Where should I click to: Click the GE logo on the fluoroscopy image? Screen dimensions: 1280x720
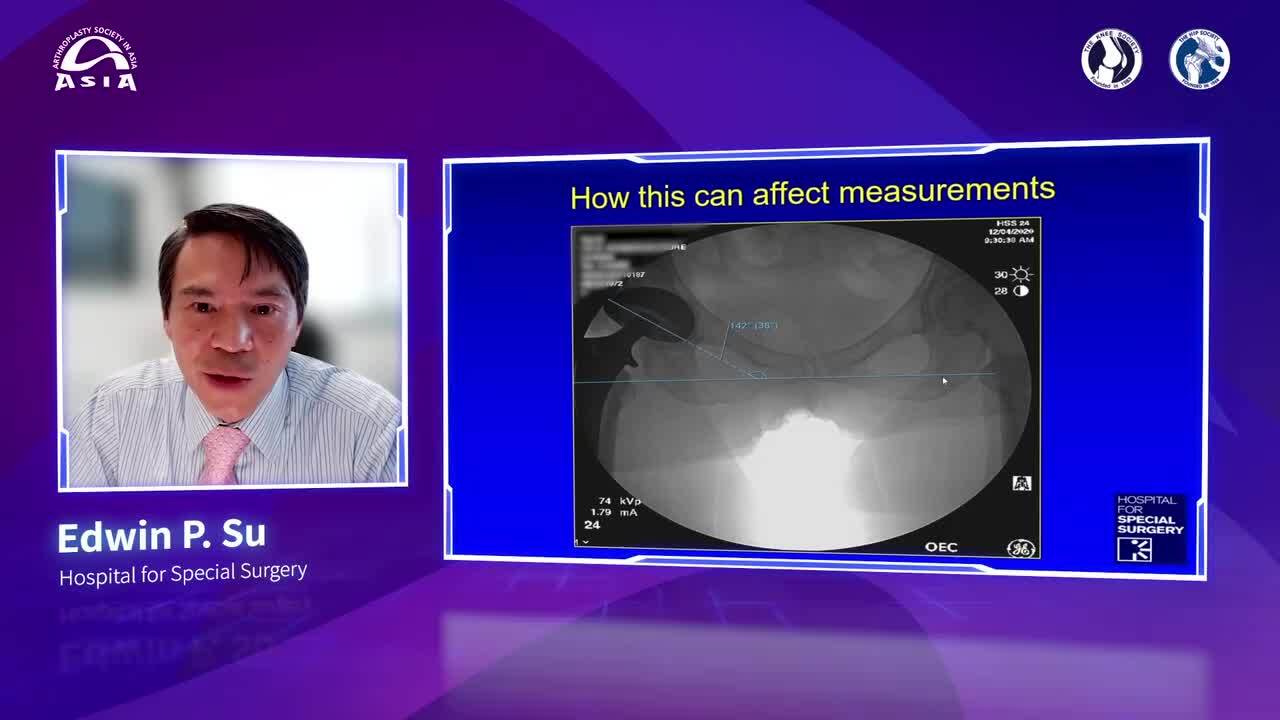tap(1020, 547)
